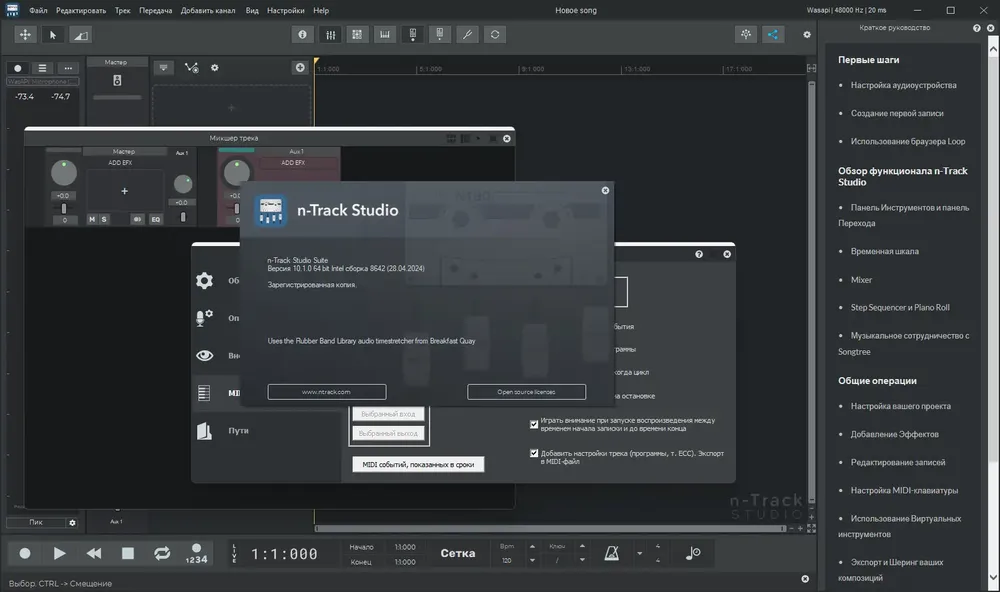The image size is (1000, 592).
Task: Adjust the Aux 1 send knob in mixer
Action: (x=183, y=184)
